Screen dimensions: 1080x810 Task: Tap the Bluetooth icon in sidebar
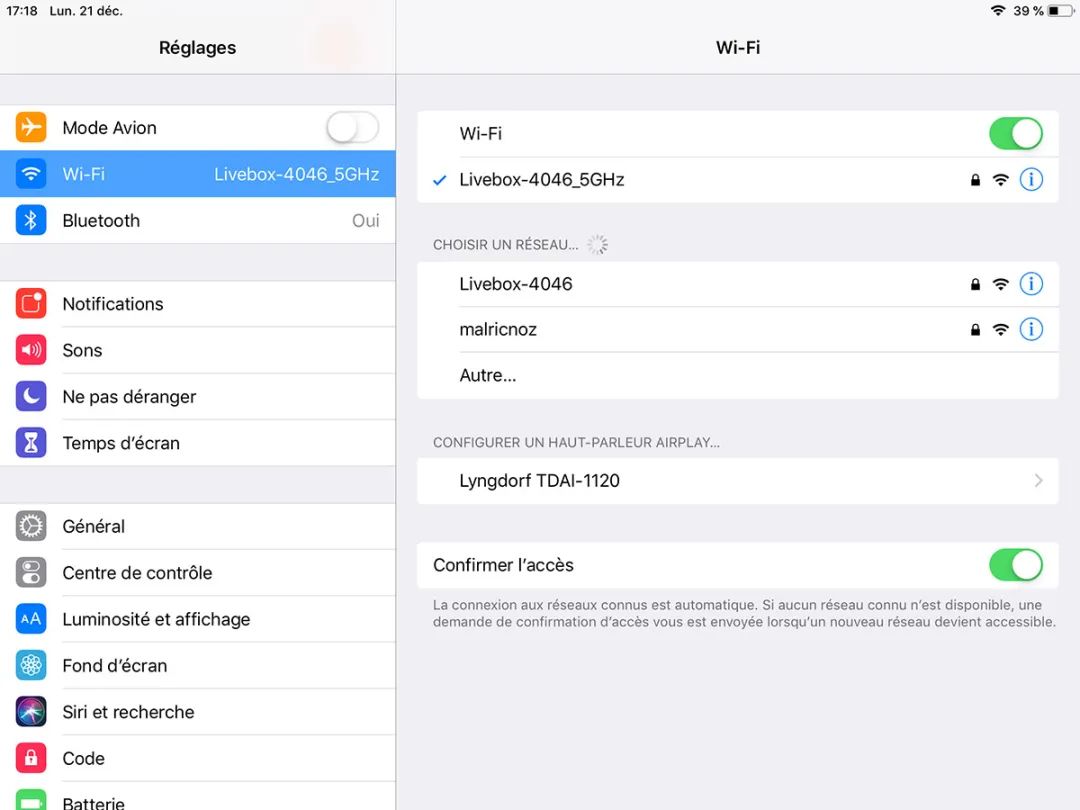click(31, 221)
